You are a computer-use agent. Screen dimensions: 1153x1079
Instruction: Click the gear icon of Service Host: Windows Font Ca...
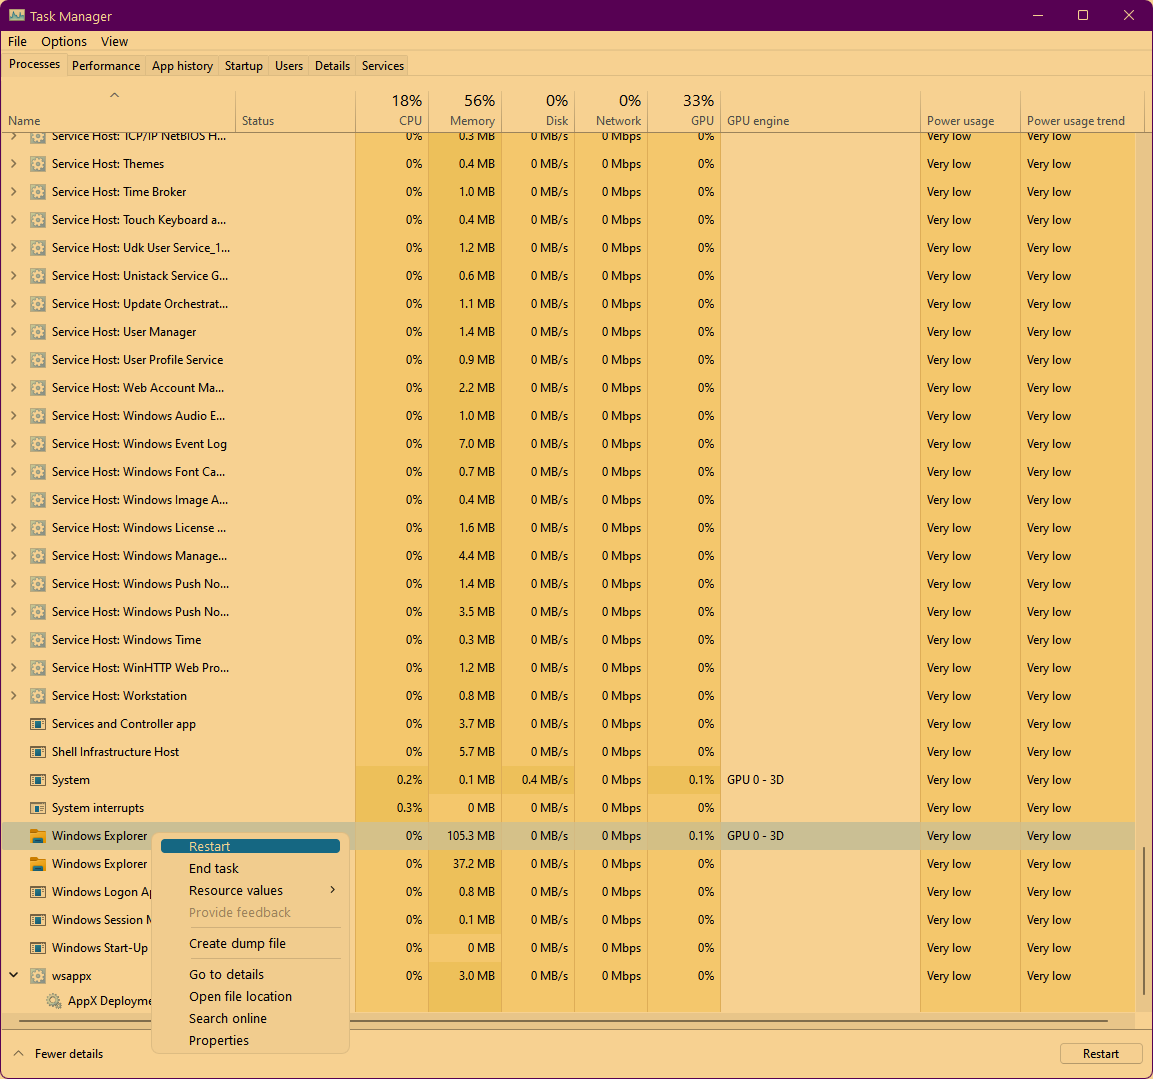(x=38, y=471)
